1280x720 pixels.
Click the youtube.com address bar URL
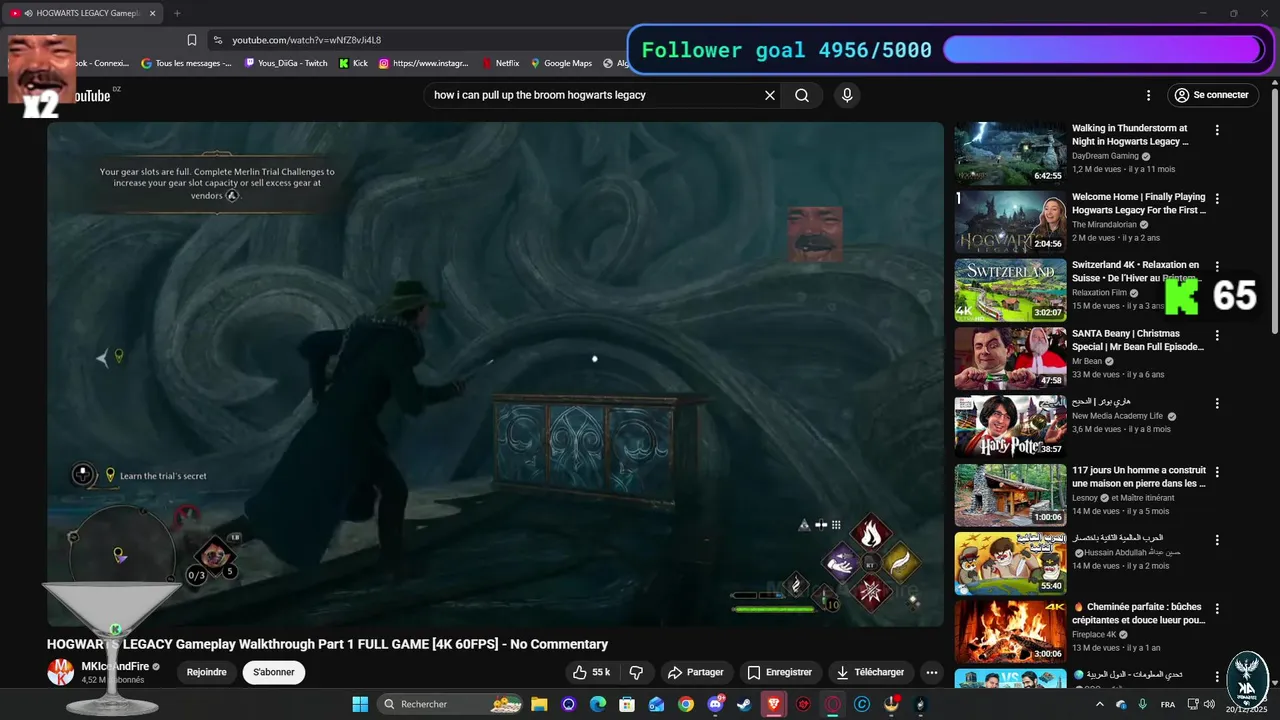(306, 40)
